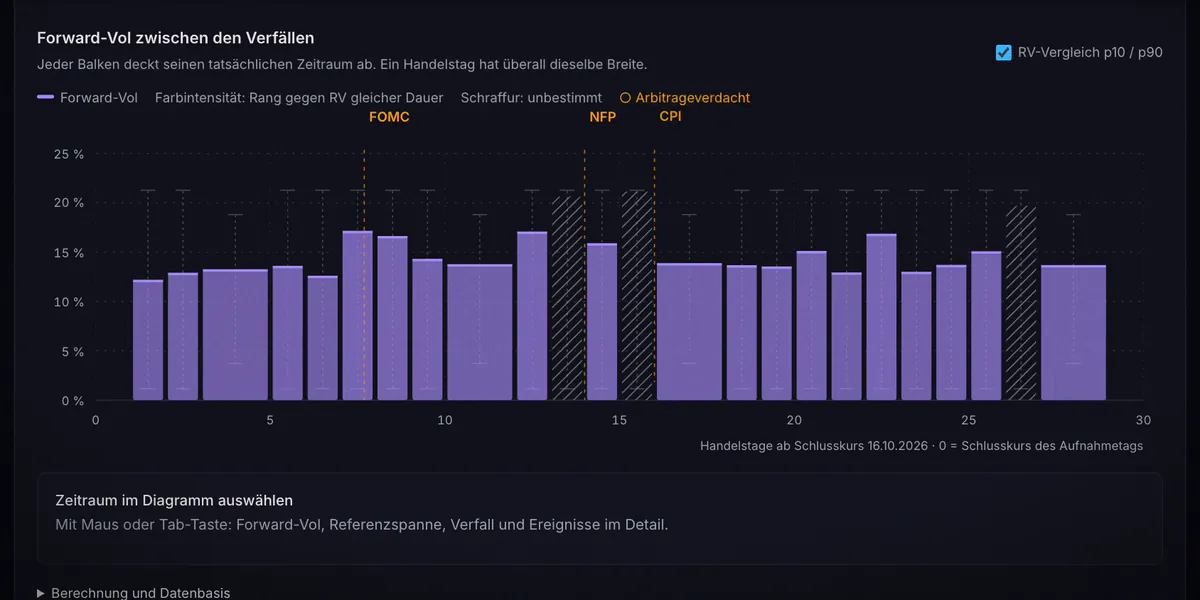The height and width of the screenshot is (600, 1200).
Task: Click the '25 %' y-axis label
Action: point(68,153)
